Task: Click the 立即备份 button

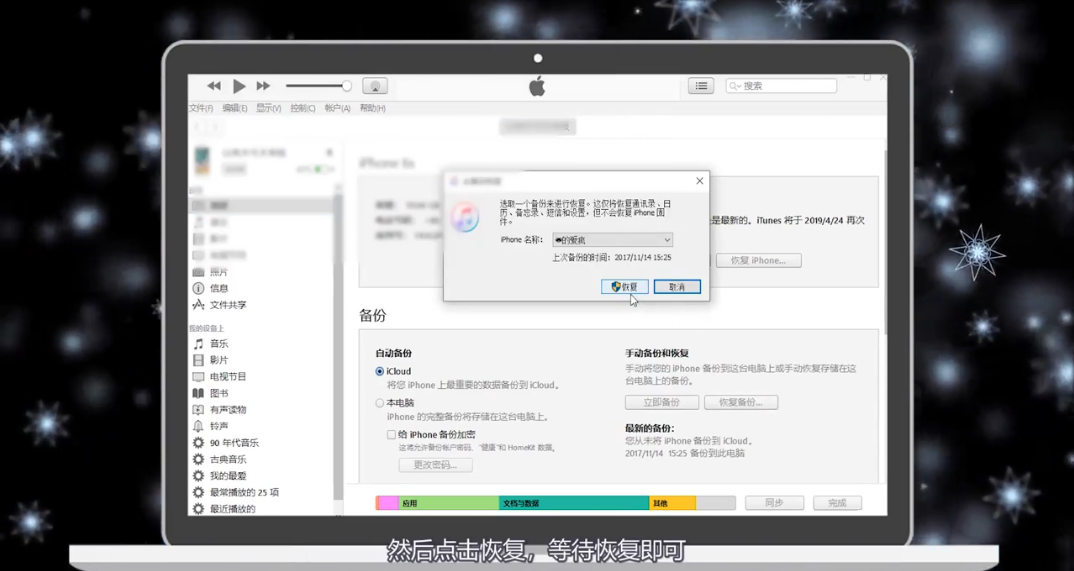Action: (x=662, y=403)
